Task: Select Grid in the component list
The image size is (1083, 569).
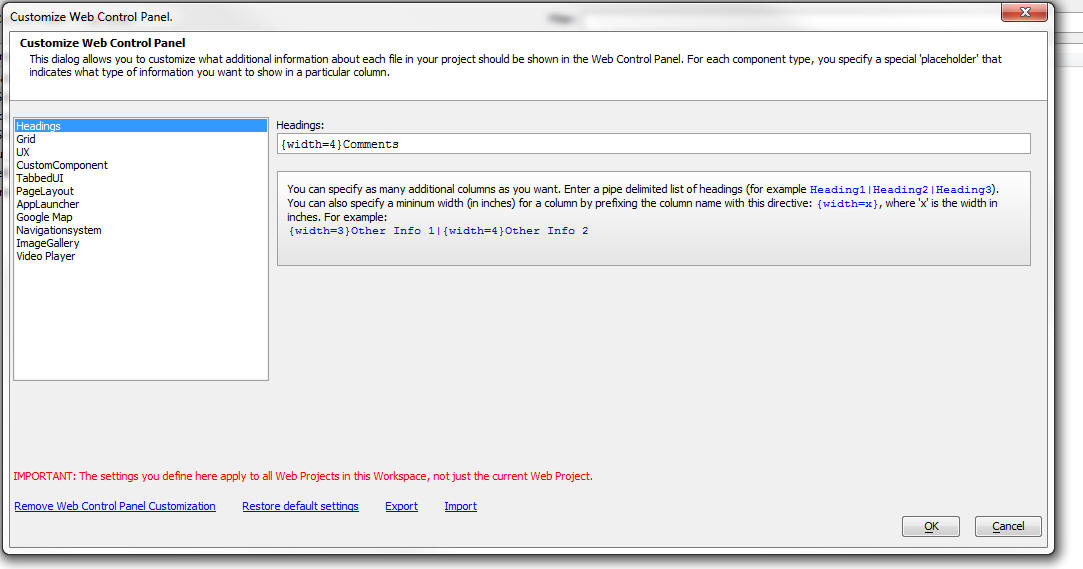Action: click(x=140, y=139)
